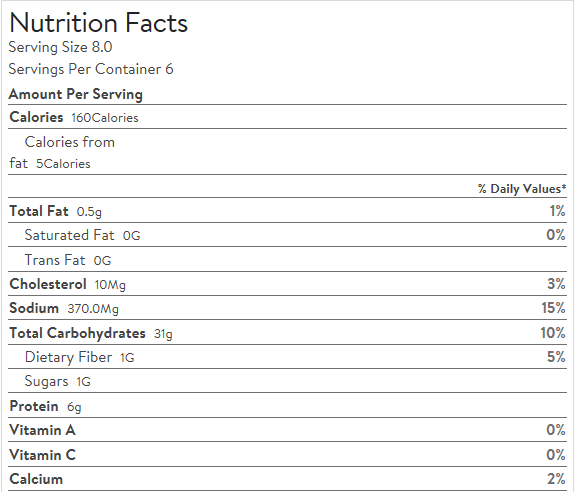This screenshot has width=575, height=492.
Task: Click the Nutrition Facts heading
Action: pos(98,23)
